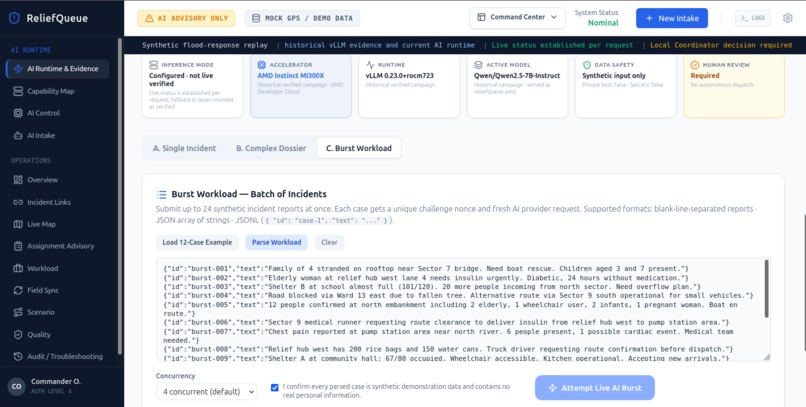Click the Burst Workload list icon
This screenshot has width=806, height=407.
[161, 194]
